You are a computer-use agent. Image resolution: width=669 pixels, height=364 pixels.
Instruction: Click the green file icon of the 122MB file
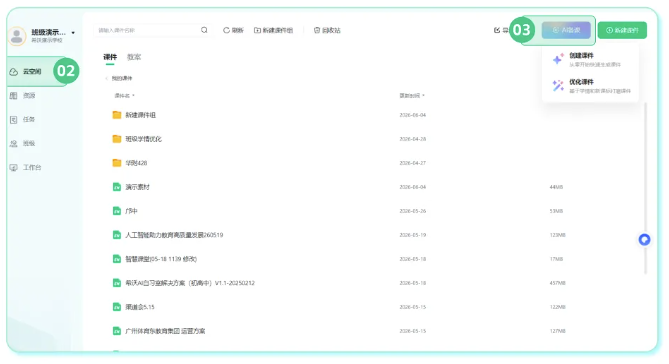(x=116, y=307)
